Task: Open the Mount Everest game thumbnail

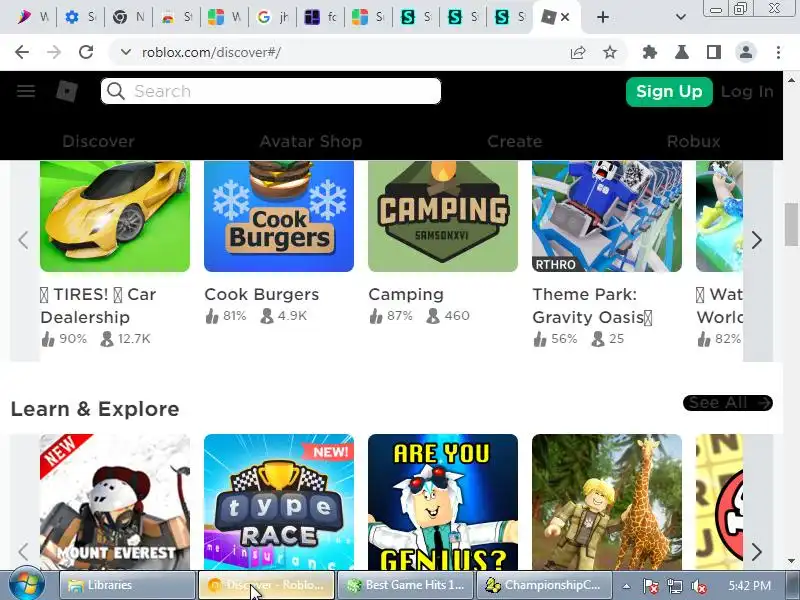Action: (x=115, y=502)
